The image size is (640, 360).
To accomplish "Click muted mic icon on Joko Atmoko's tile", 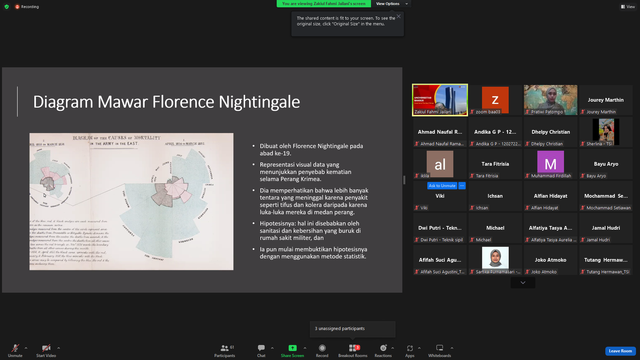I will (x=527, y=271).
